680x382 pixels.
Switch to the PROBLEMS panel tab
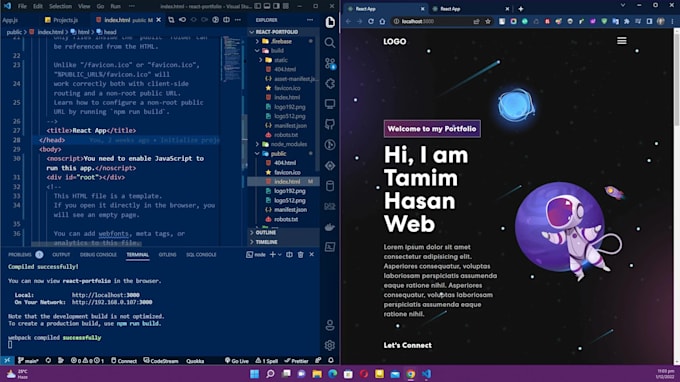[20, 255]
